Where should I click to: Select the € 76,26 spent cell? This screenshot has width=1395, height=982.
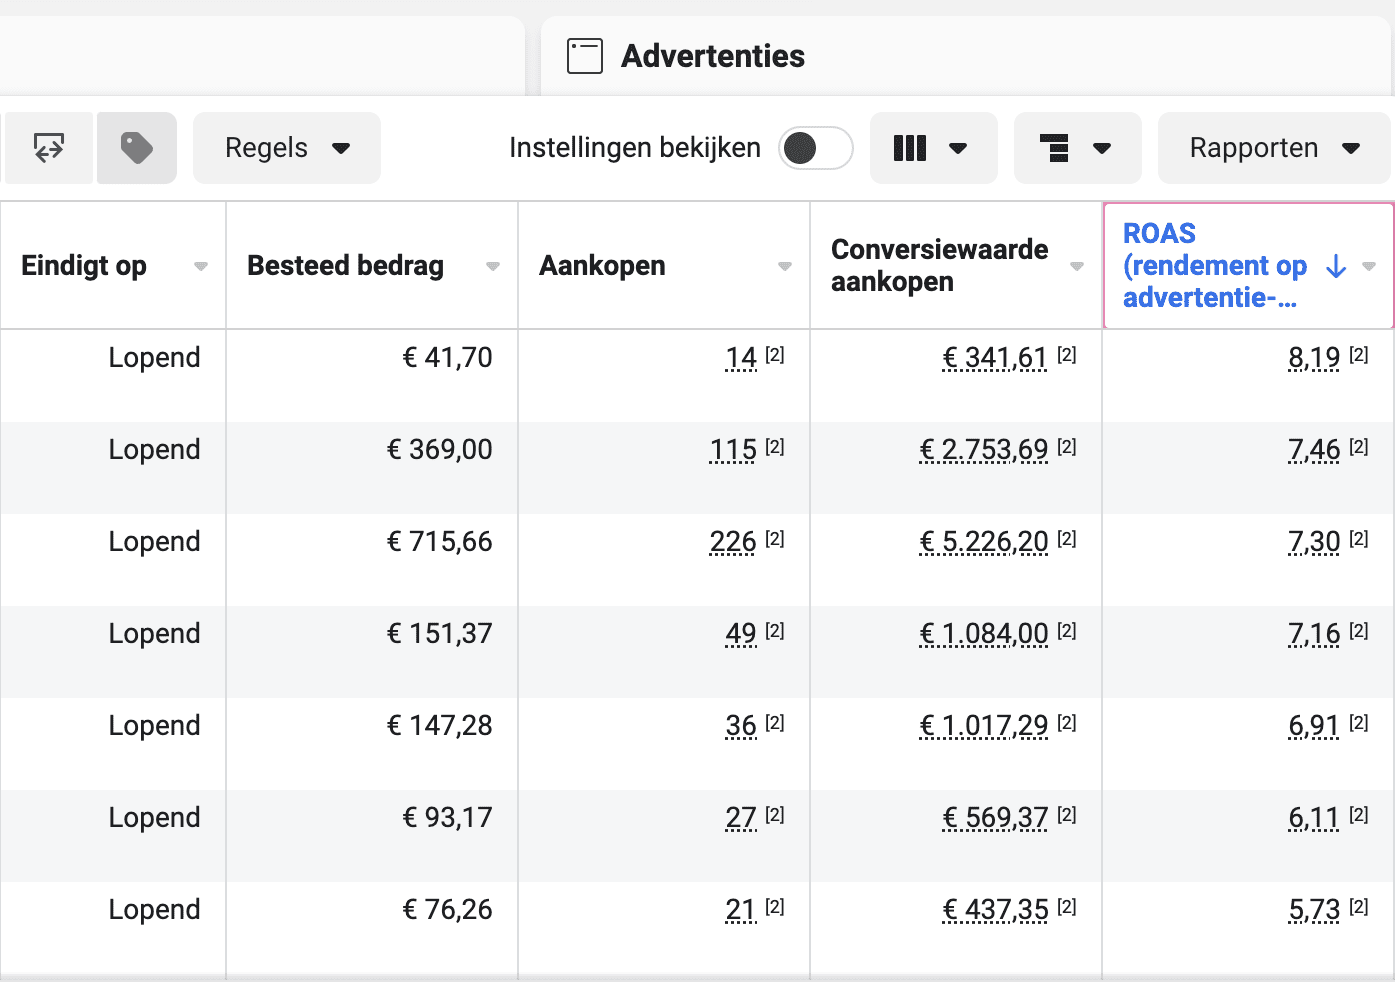click(372, 927)
